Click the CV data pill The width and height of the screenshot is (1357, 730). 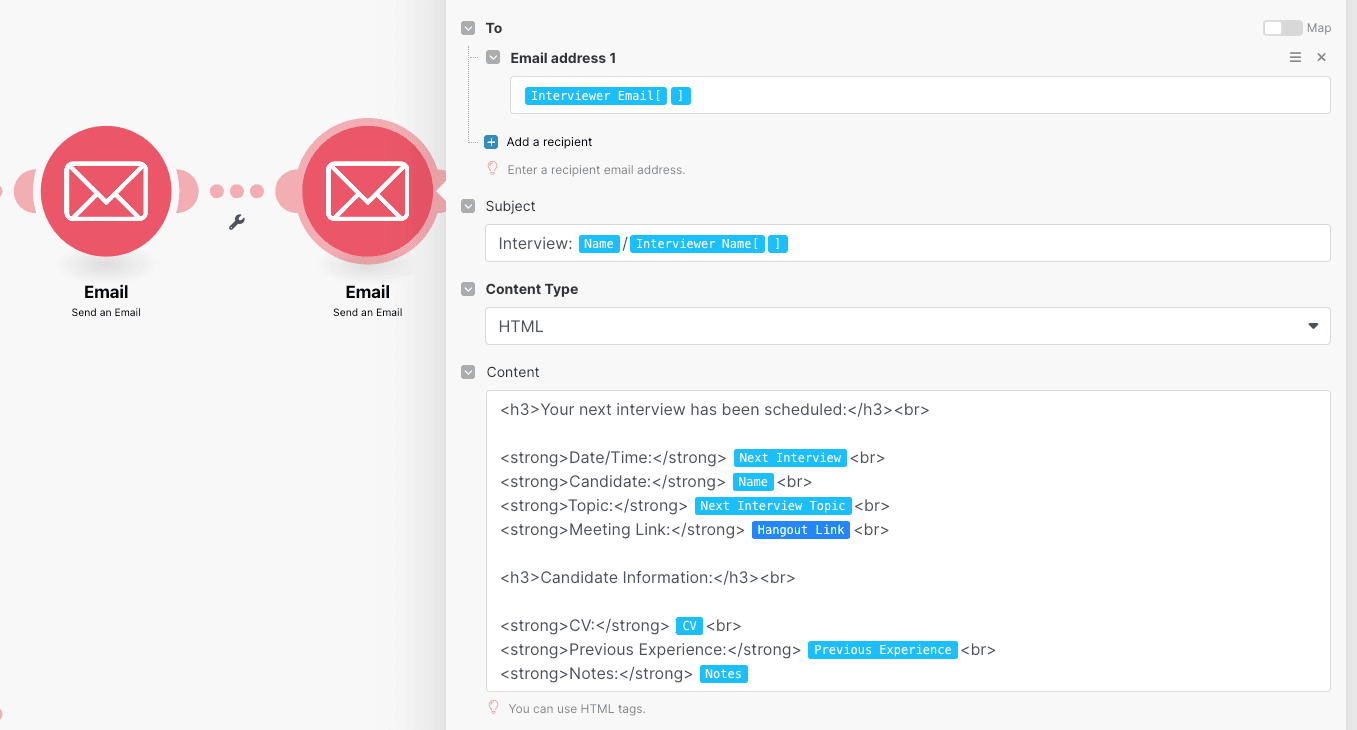689,625
